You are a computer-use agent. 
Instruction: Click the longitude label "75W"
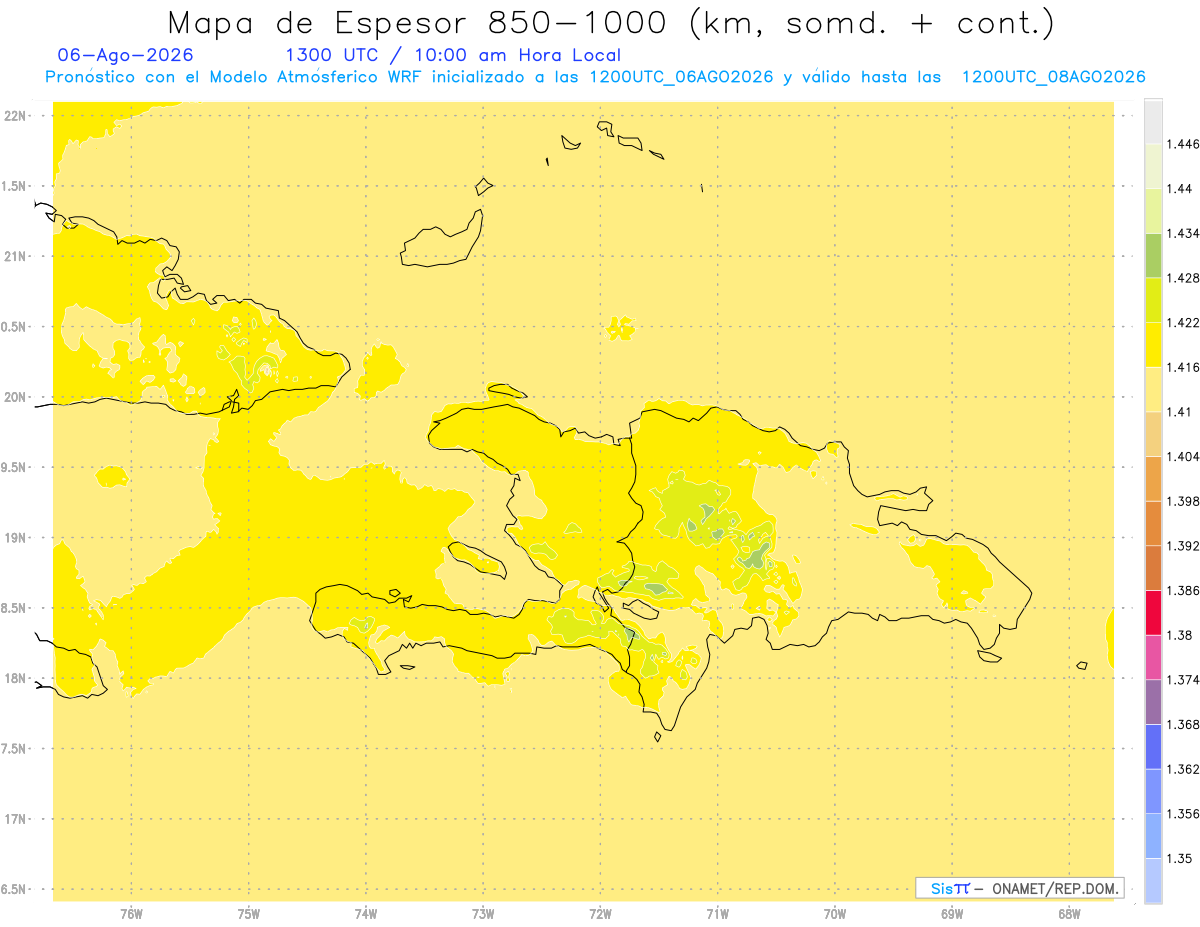[249, 914]
